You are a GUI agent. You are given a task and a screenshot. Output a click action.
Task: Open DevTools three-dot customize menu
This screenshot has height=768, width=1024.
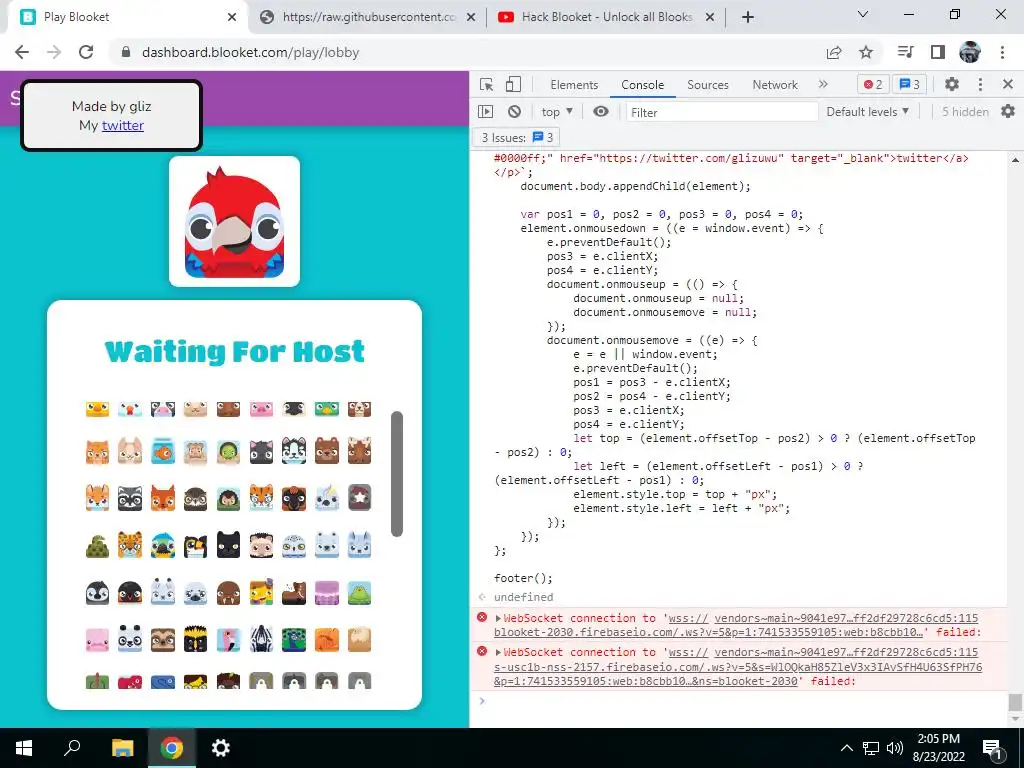(x=980, y=84)
